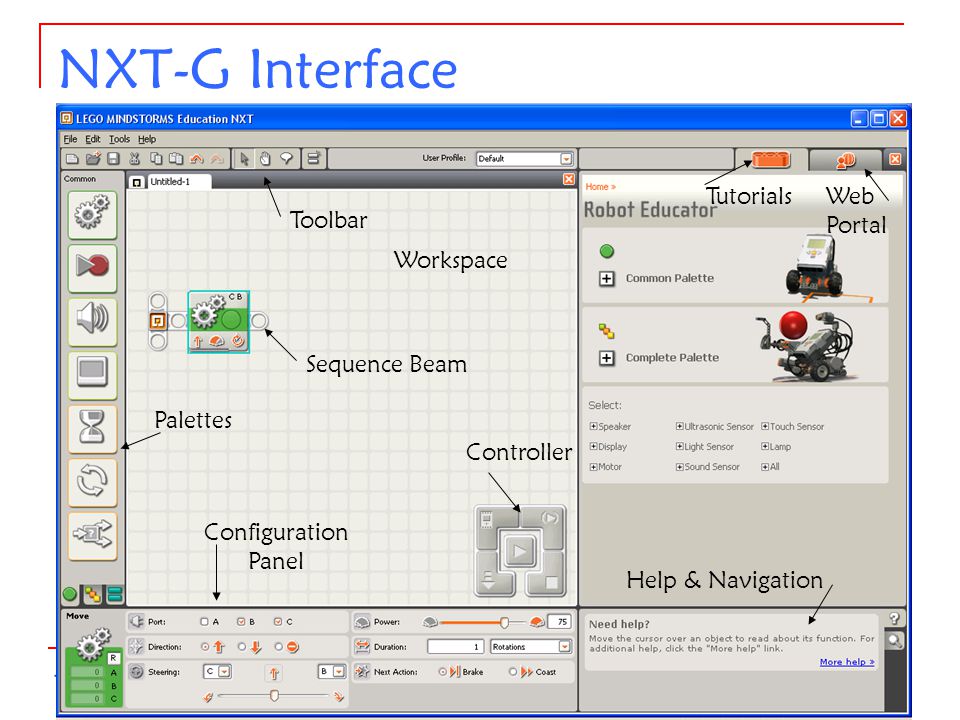Screen dimensions: 960x720
Task: Select the Brake next action radio button
Action: coord(442,672)
